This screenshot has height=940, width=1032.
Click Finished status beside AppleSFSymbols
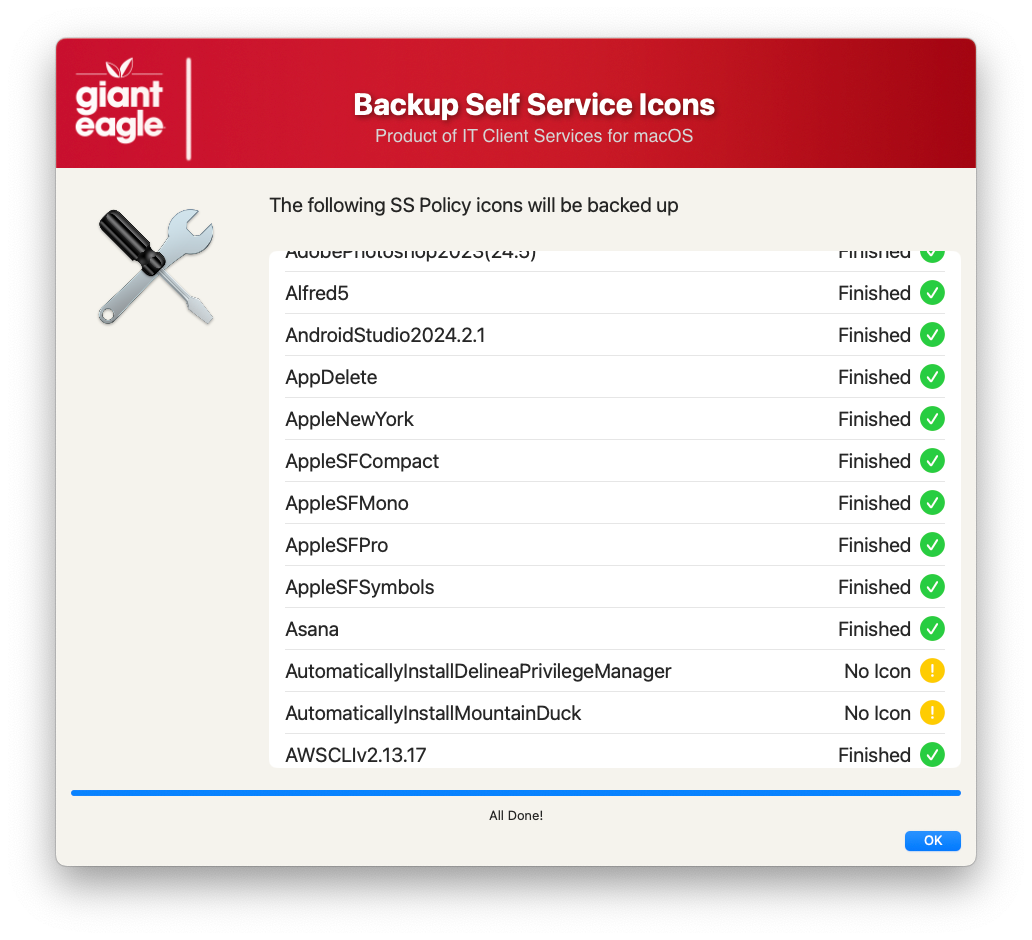874,587
